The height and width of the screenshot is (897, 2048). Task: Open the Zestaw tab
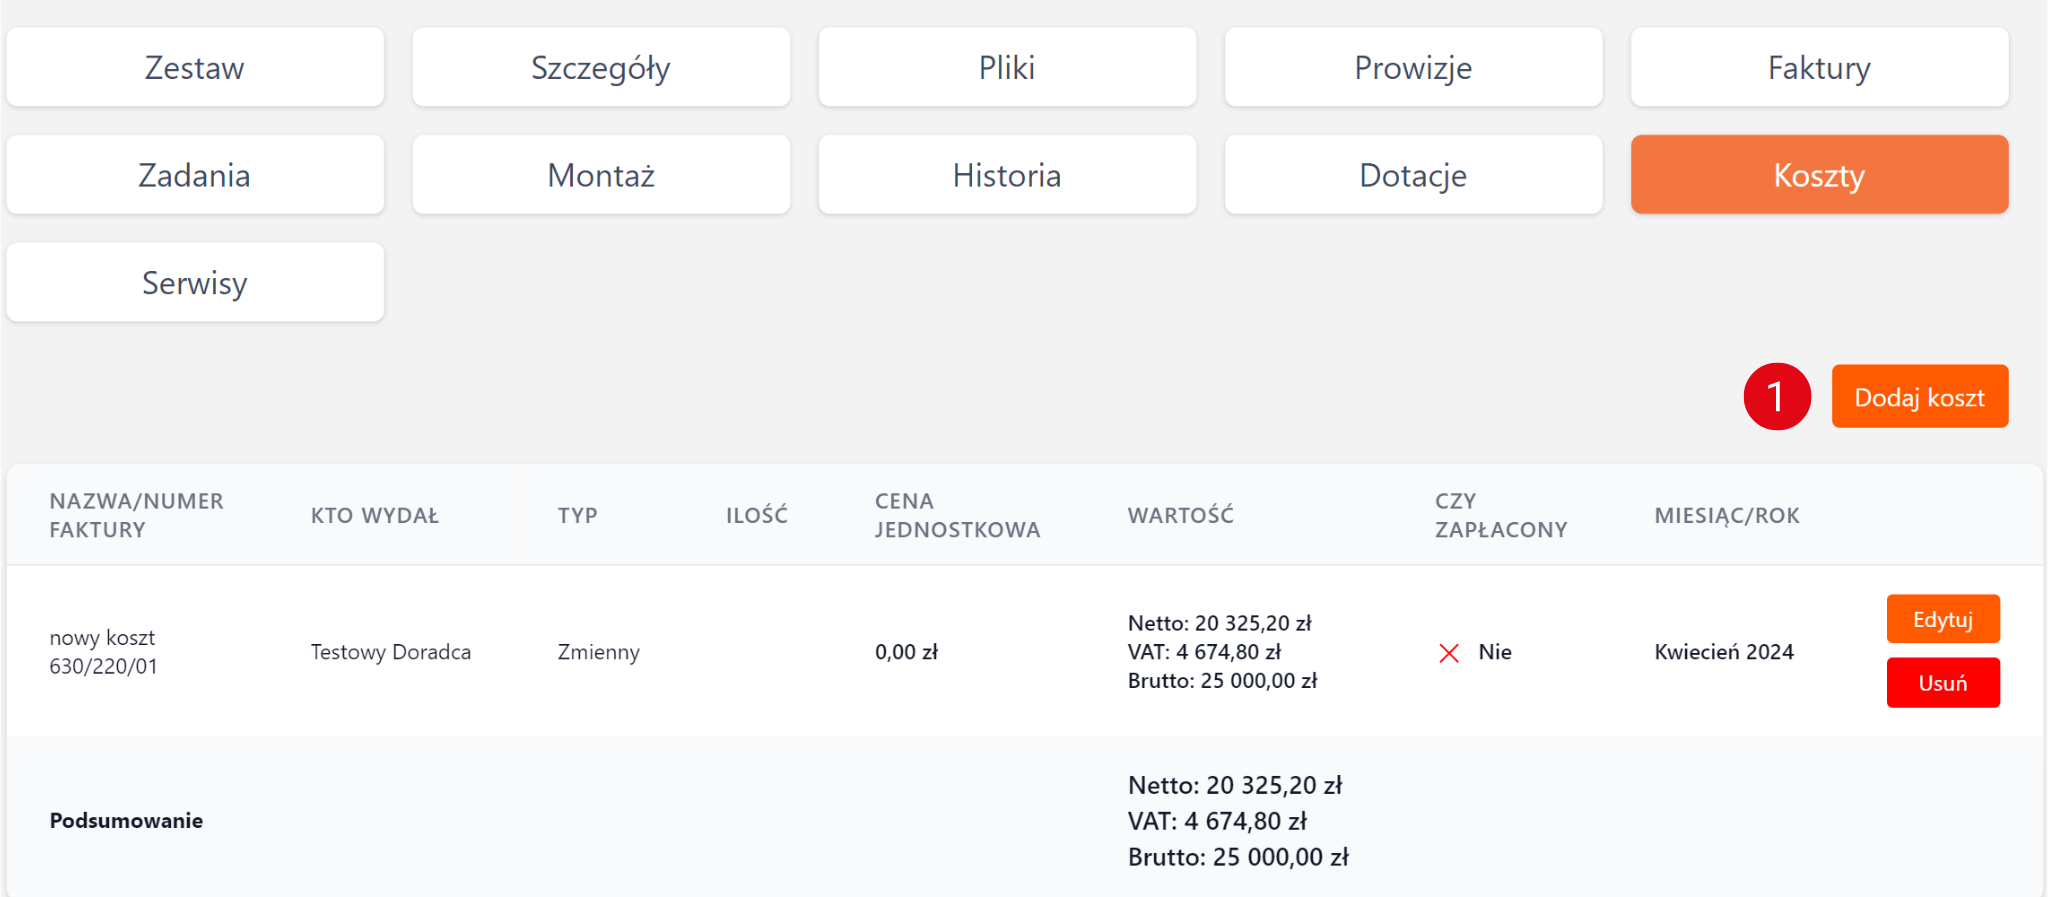coord(195,67)
